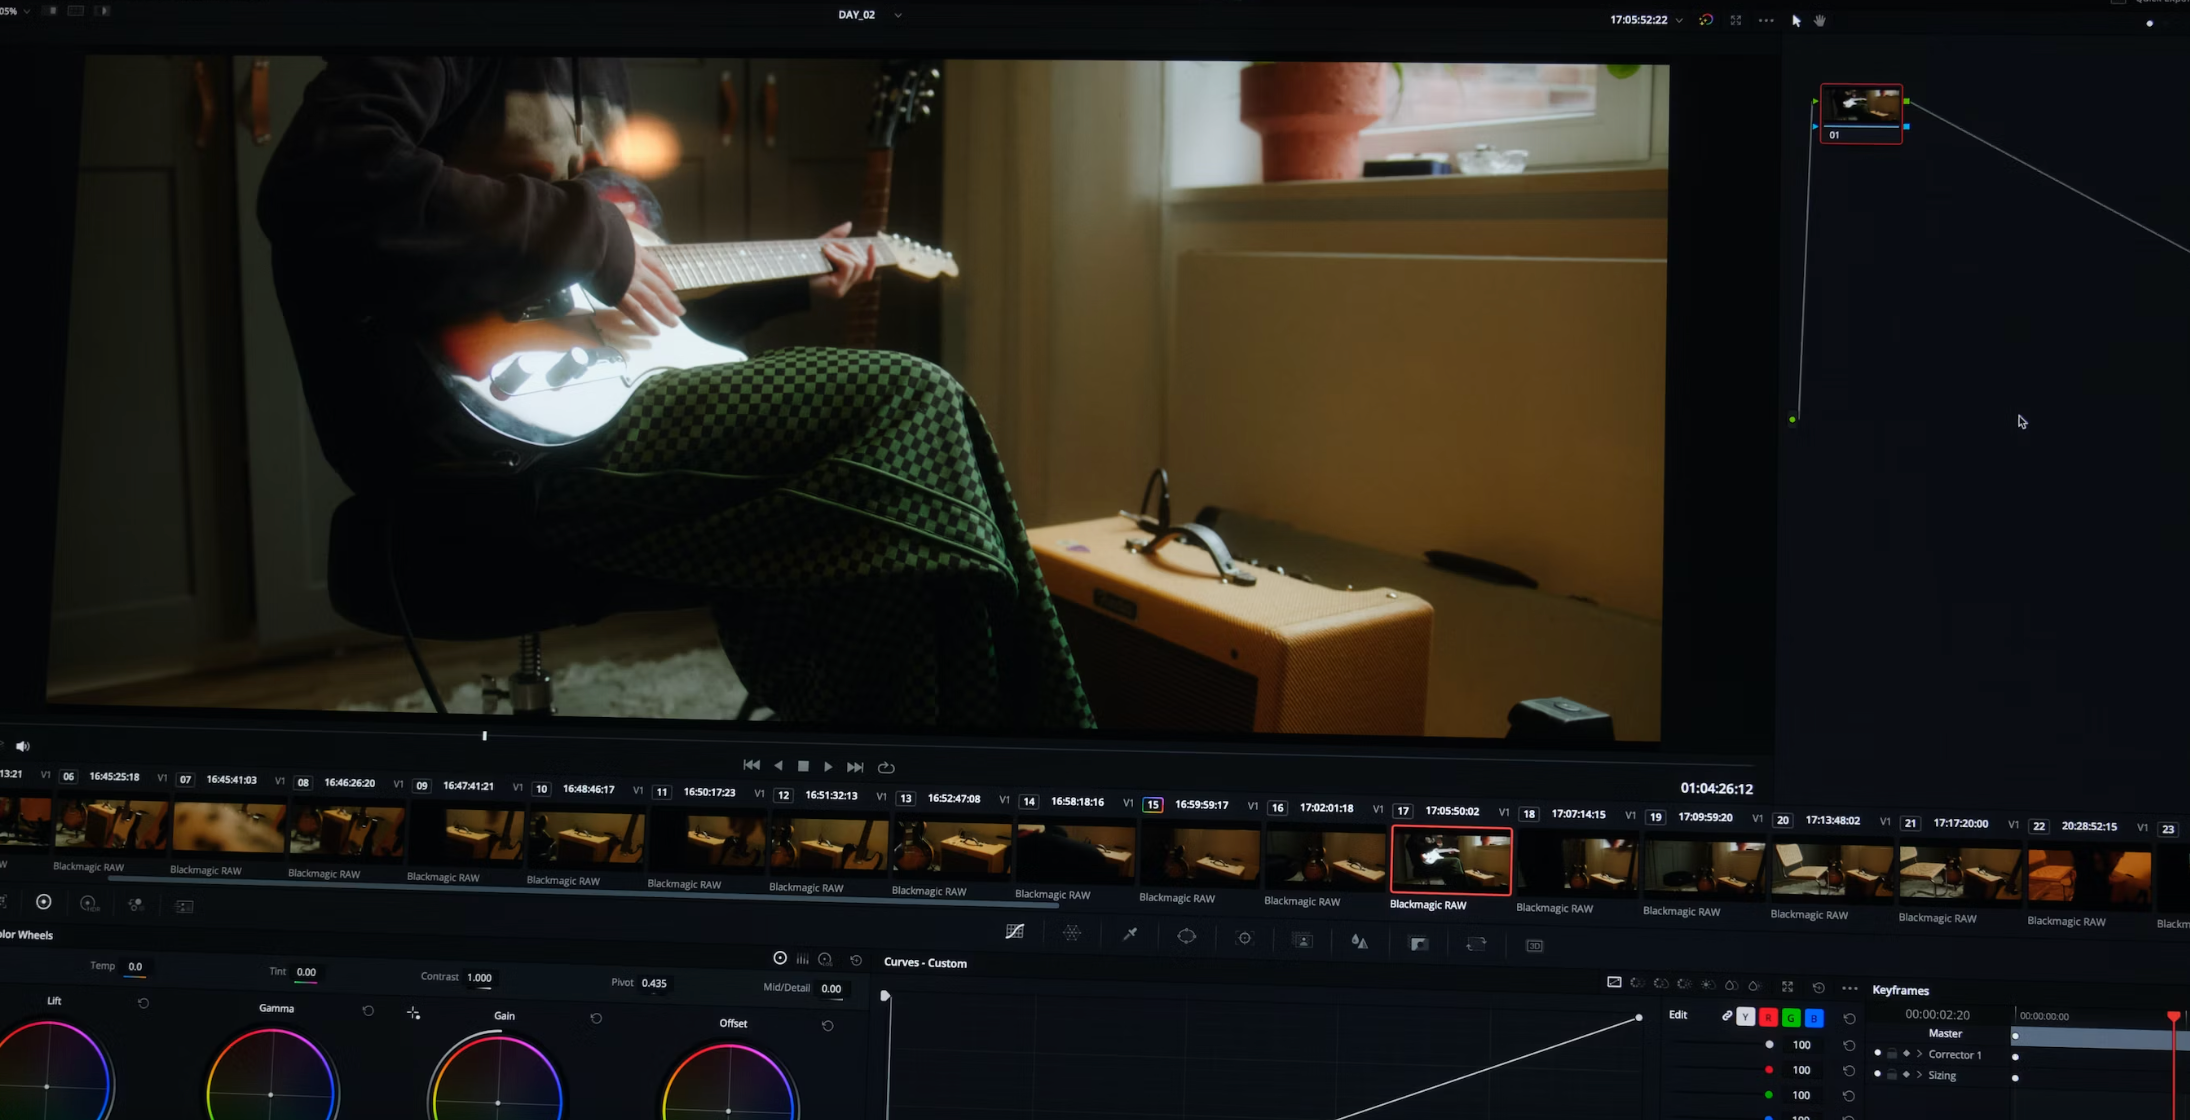Click the Temp value field
Image resolution: width=2190 pixels, height=1120 pixels.
[x=135, y=967]
